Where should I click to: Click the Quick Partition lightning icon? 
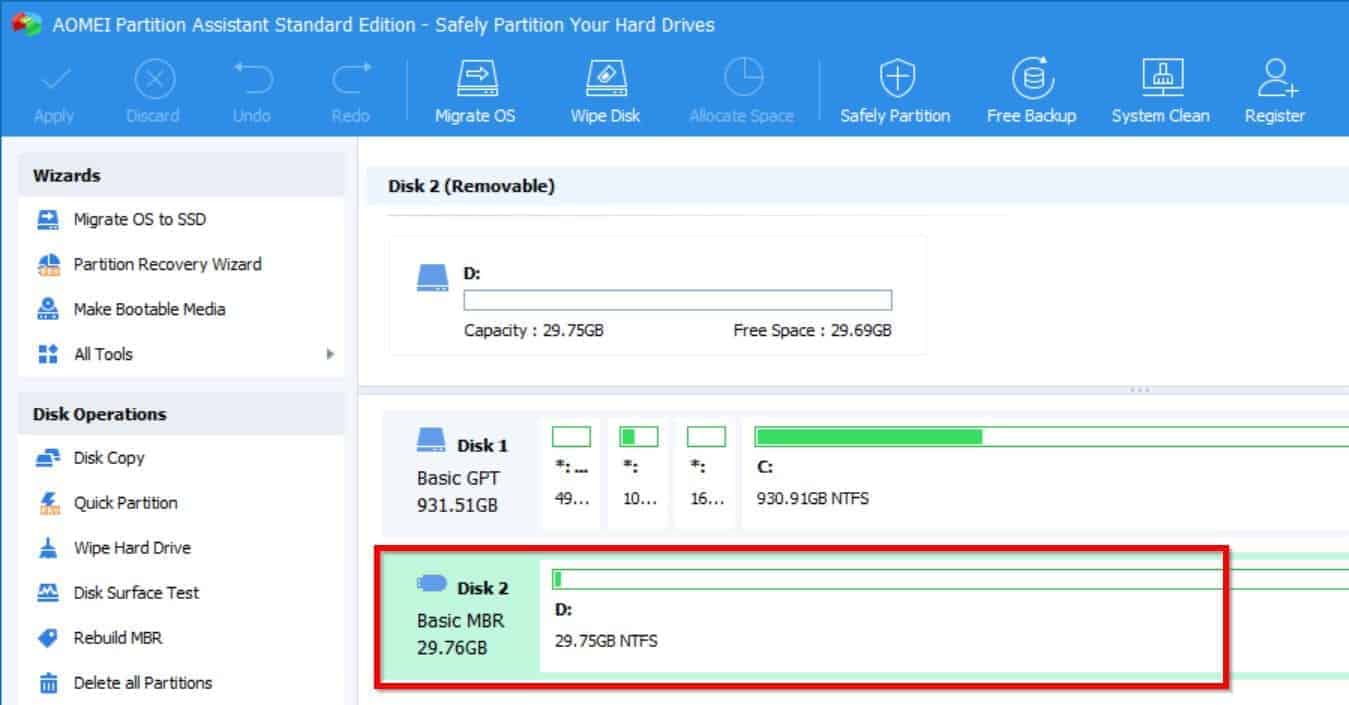49,503
